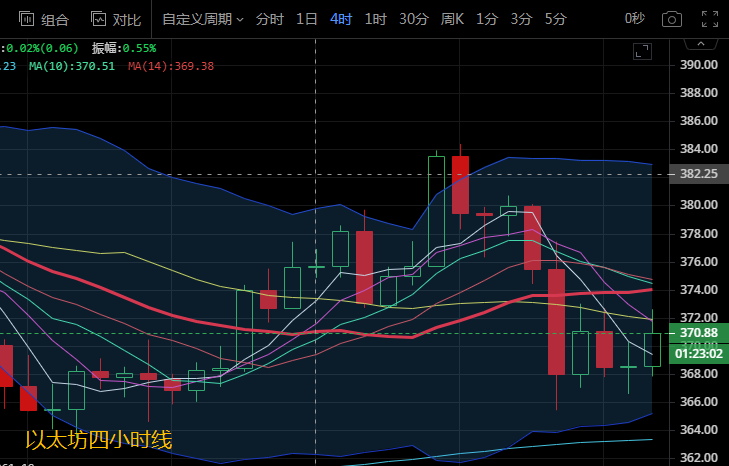Switch to the 1时 one-hour timeframe
Image resolution: width=729 pixels, height=466 pixels.
coord(375,19)
